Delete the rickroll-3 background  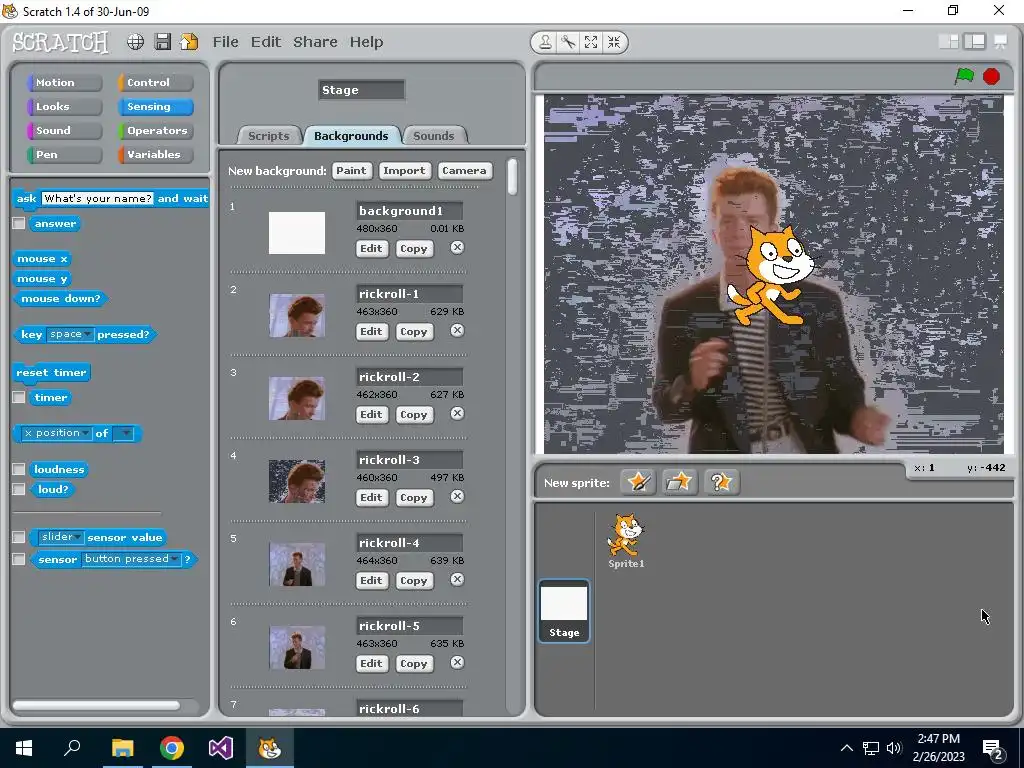(x=457, y=496)
